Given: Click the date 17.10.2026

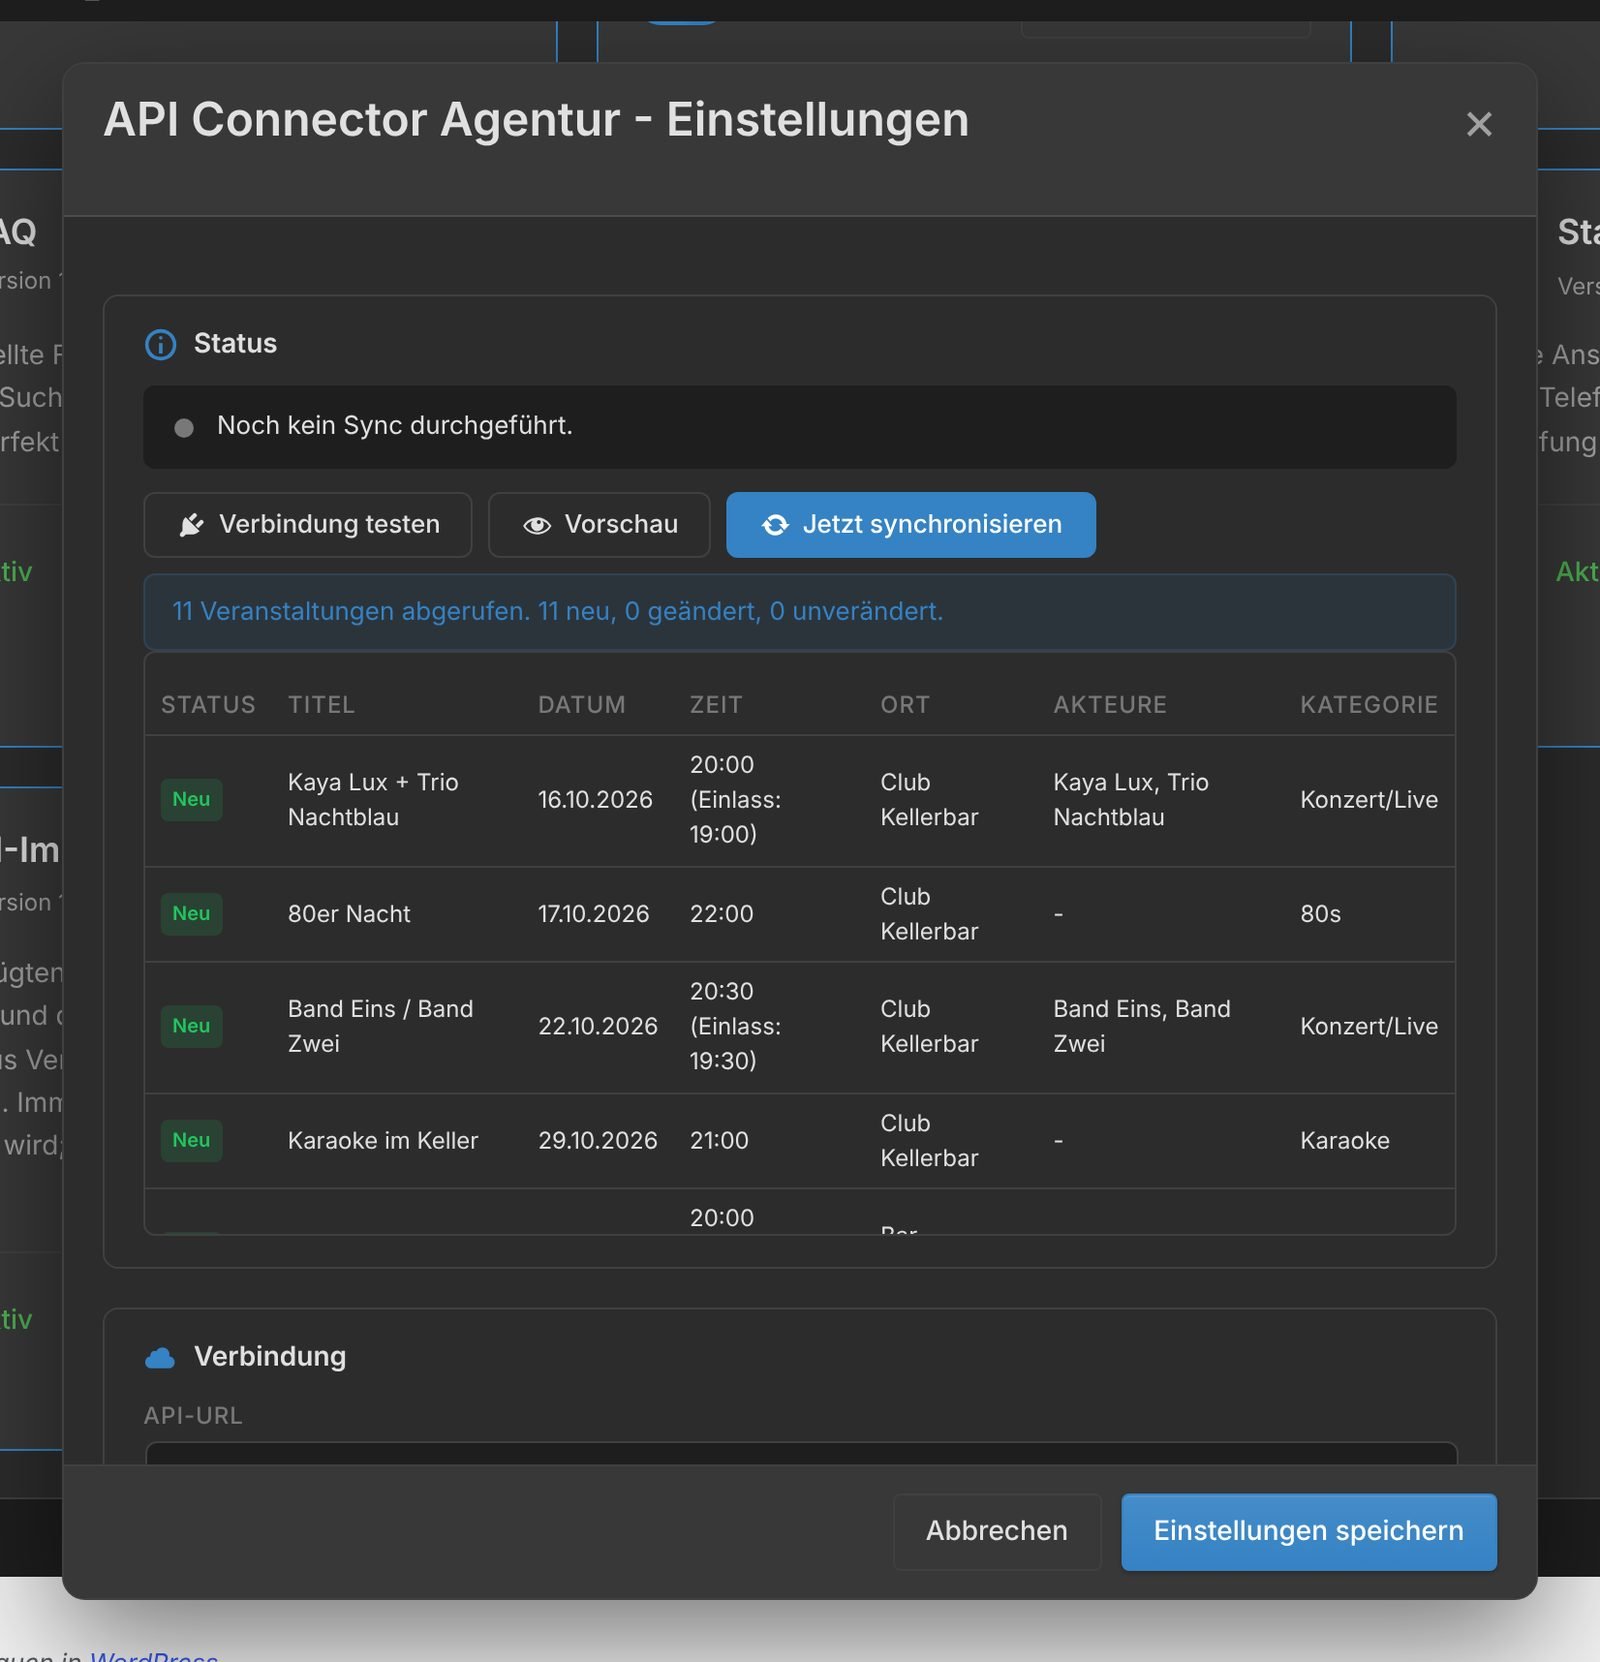Looking at the screenshot, I should click(594, 914).
